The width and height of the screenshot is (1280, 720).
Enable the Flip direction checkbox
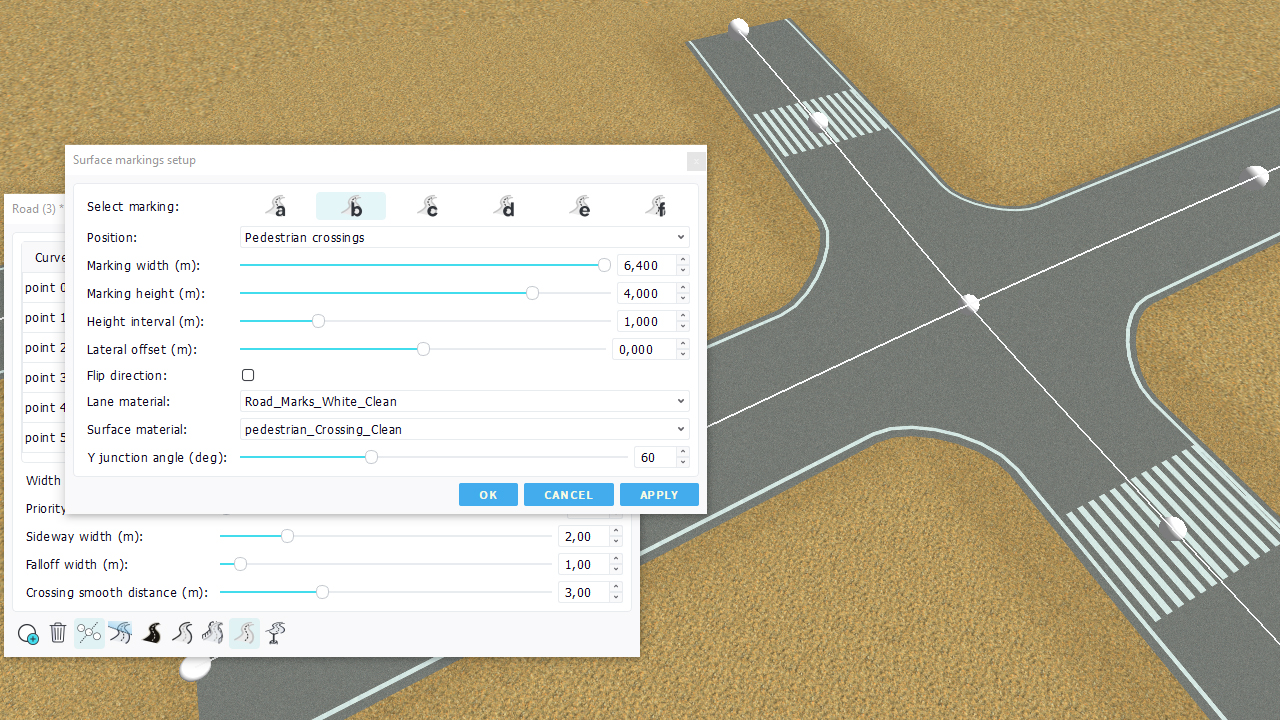248,375
